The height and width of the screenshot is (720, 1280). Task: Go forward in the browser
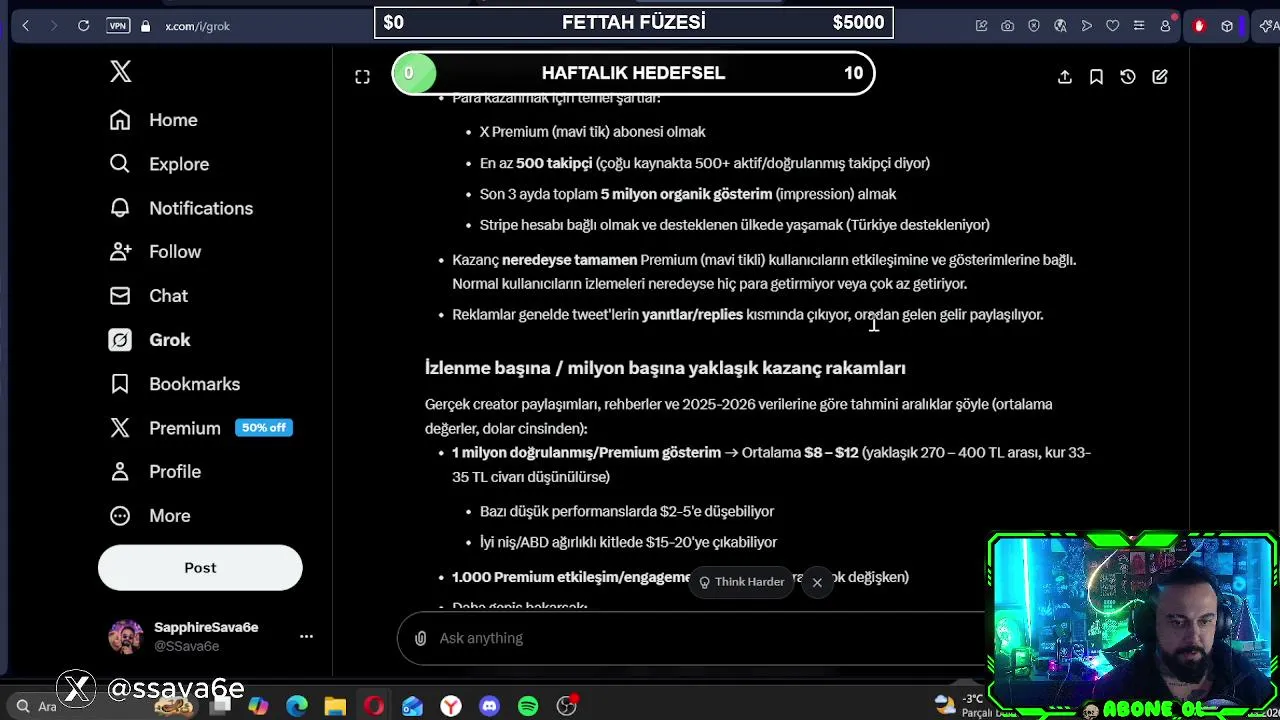54,26
